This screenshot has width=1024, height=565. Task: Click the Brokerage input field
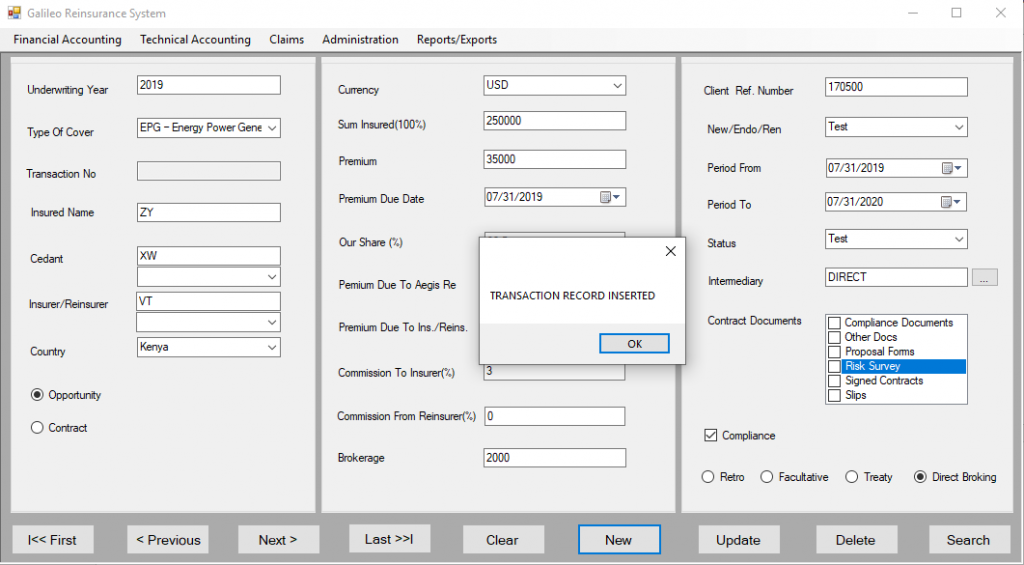554,458
